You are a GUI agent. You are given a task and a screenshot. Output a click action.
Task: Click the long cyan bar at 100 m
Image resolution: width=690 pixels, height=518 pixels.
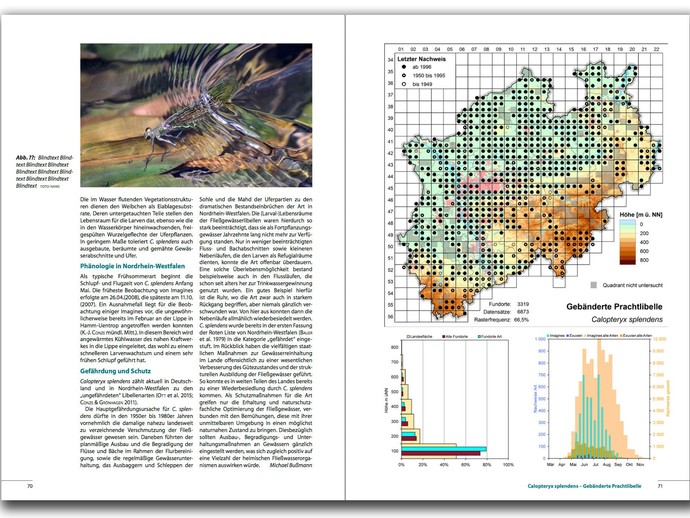pos(444,449)
